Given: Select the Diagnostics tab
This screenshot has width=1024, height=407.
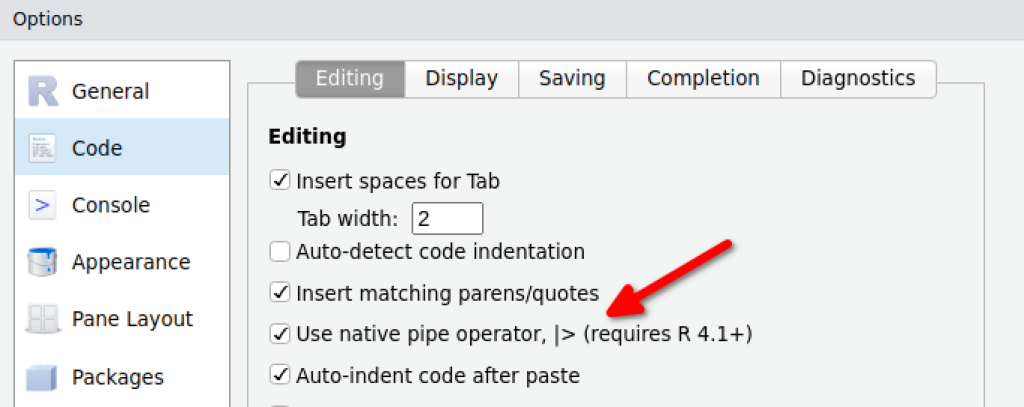Looking at the screenshot, I should click(x=858, y=79).
